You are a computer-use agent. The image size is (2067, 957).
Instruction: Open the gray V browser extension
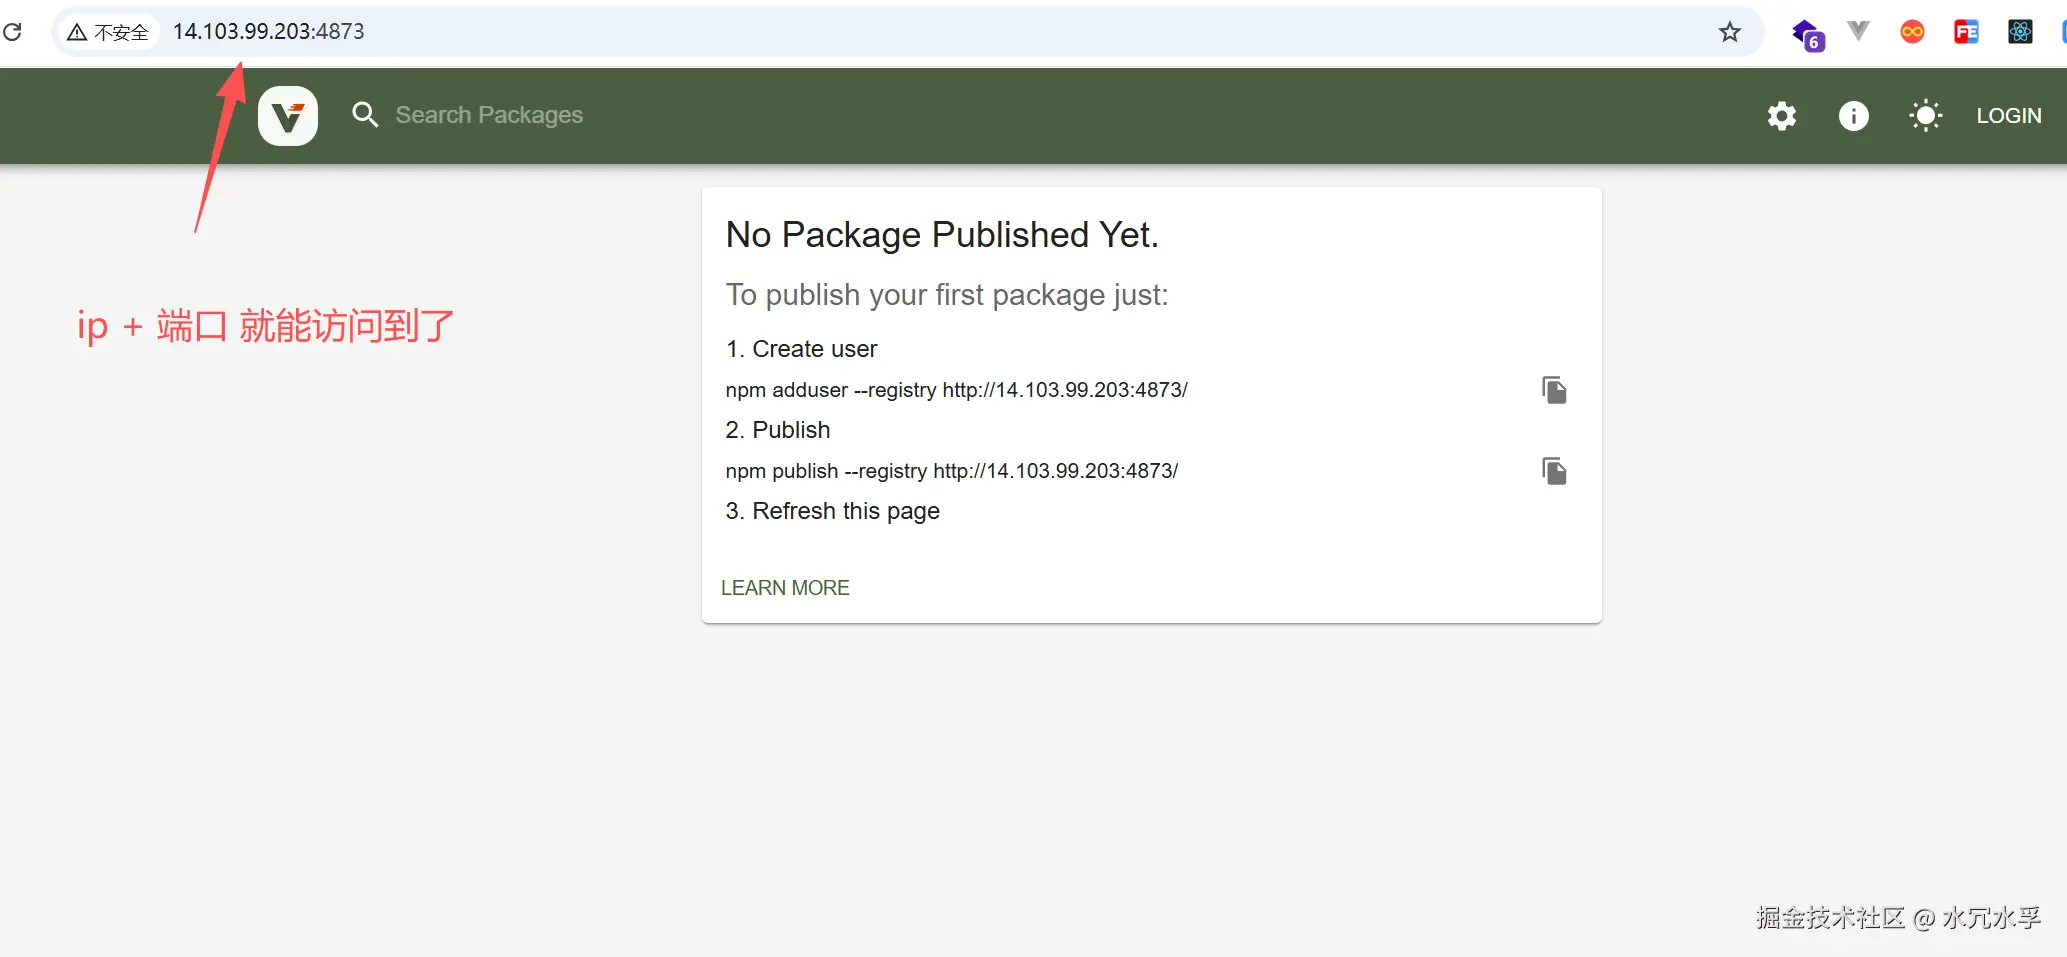click(1858, 31)
